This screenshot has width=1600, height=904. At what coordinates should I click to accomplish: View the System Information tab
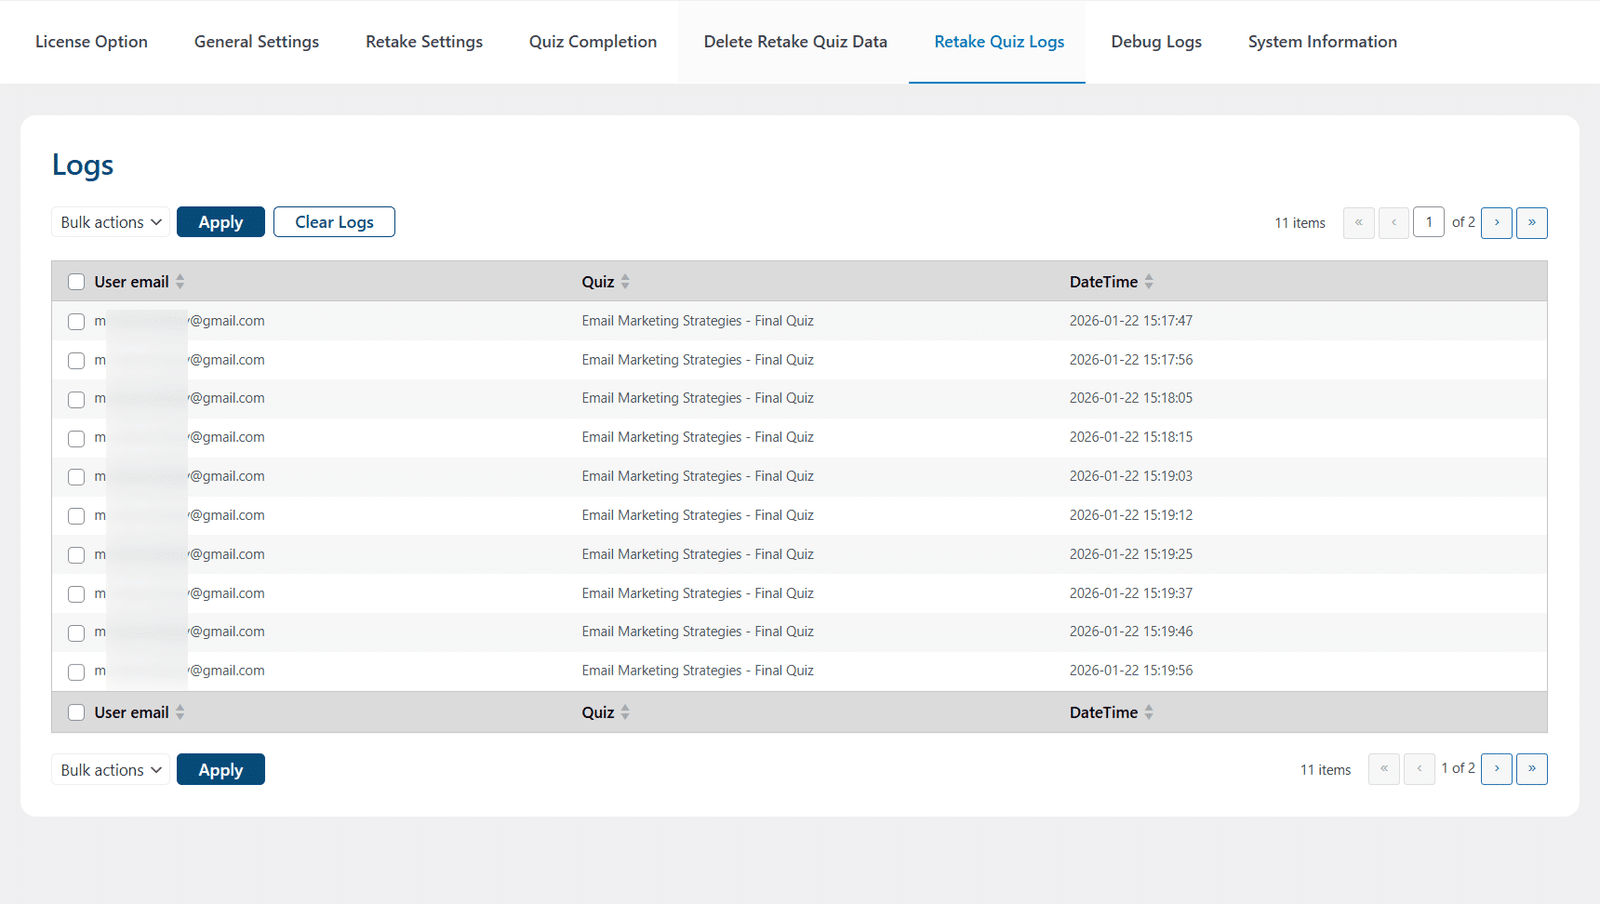1322,42
